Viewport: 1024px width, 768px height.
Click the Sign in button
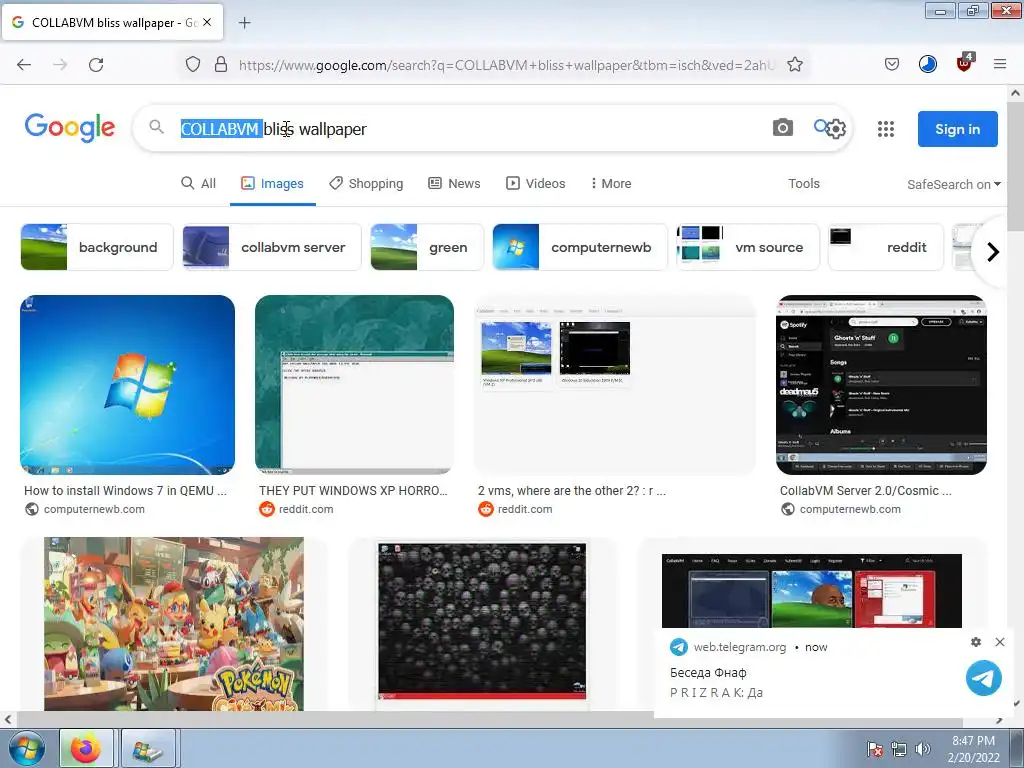957,129
